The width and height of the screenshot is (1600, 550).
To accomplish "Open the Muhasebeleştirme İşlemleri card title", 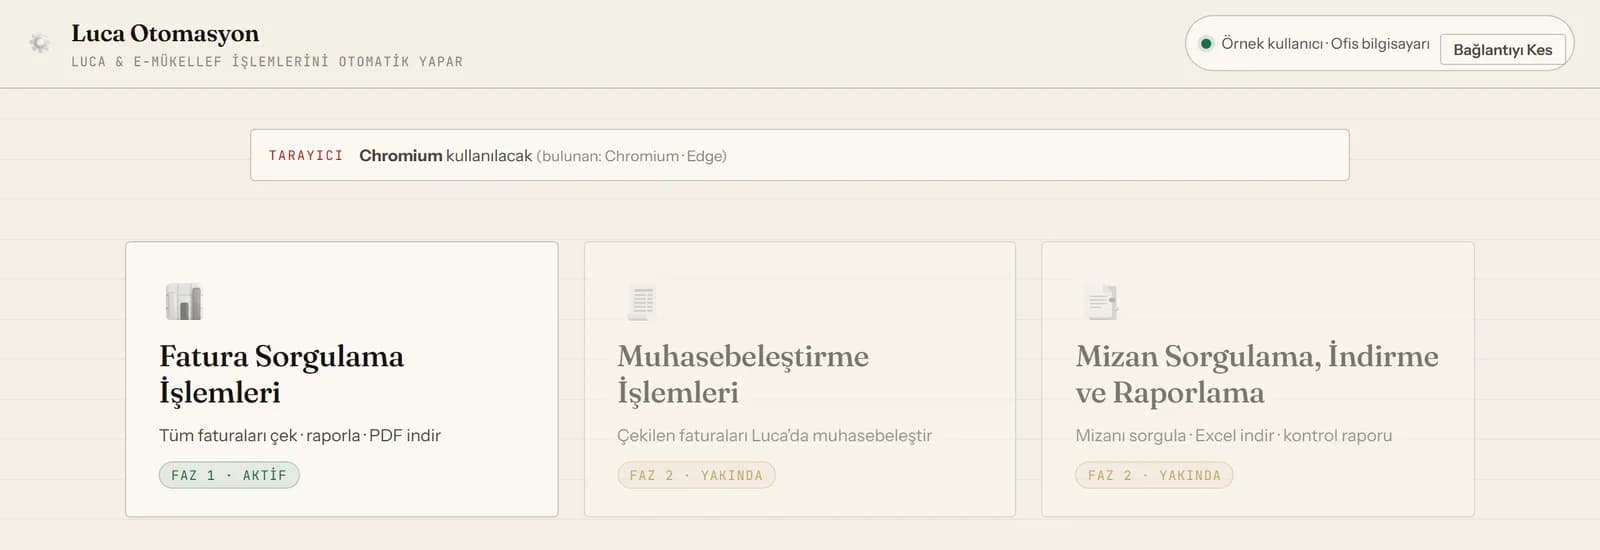I will point(743,374).
